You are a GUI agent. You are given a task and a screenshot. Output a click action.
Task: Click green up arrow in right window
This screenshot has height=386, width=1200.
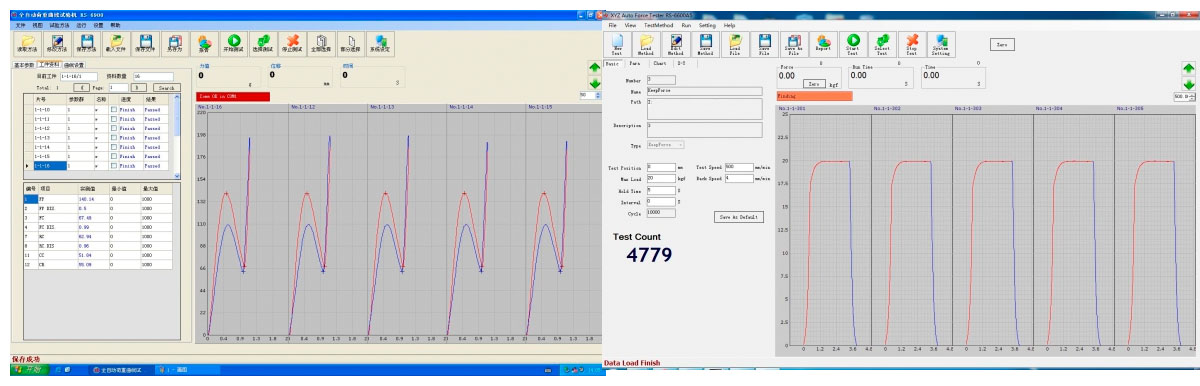(x=1189, y=68)
